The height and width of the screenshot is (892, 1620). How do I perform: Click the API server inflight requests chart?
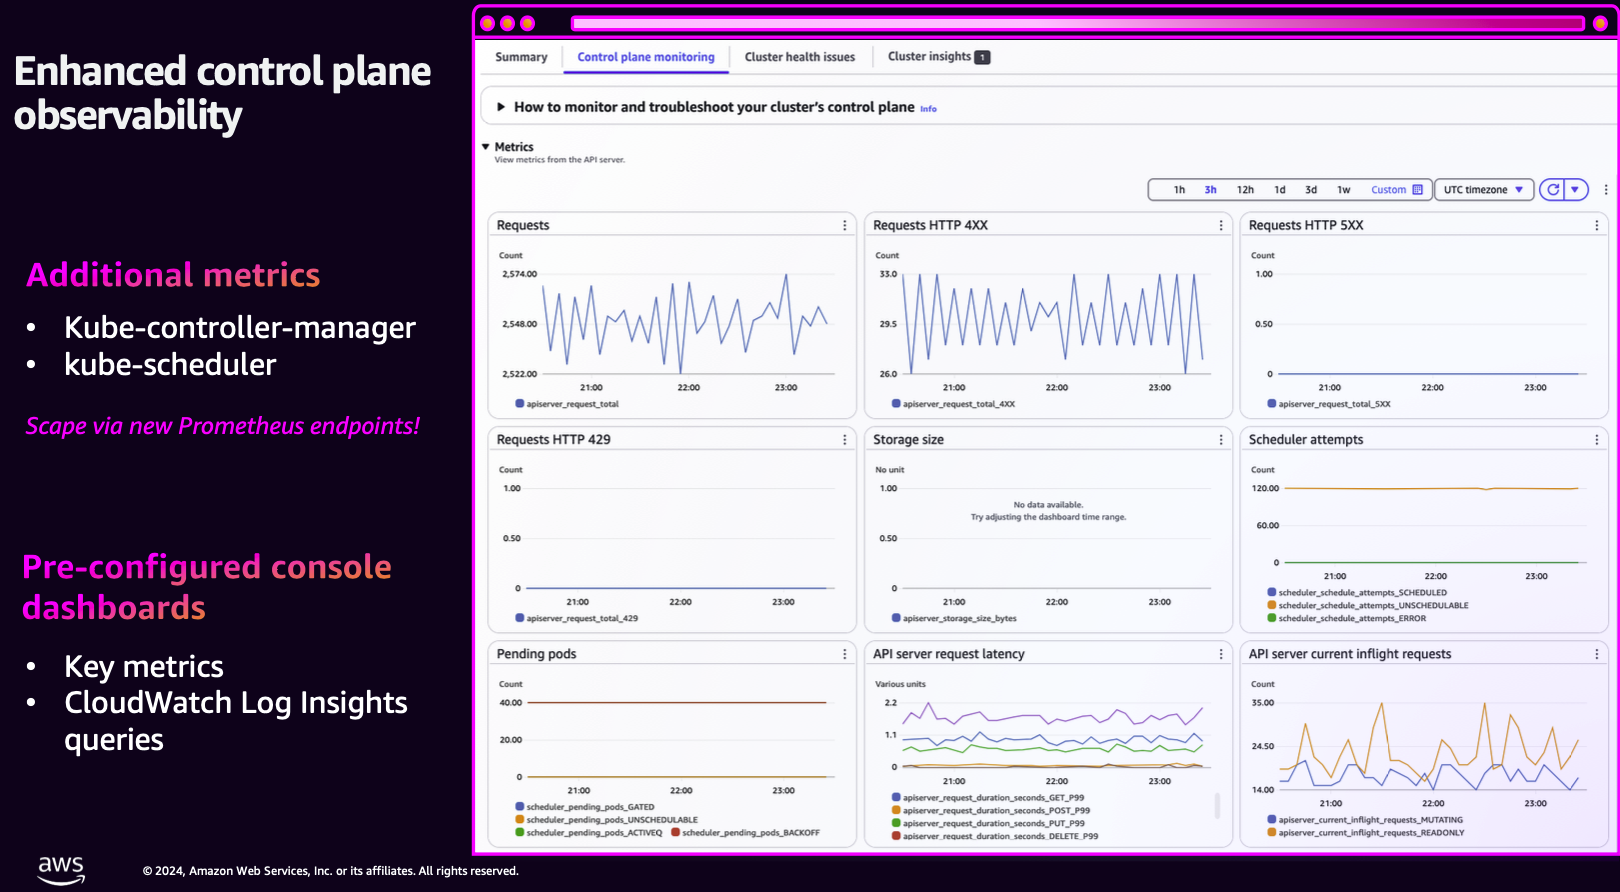[1431, 746]
